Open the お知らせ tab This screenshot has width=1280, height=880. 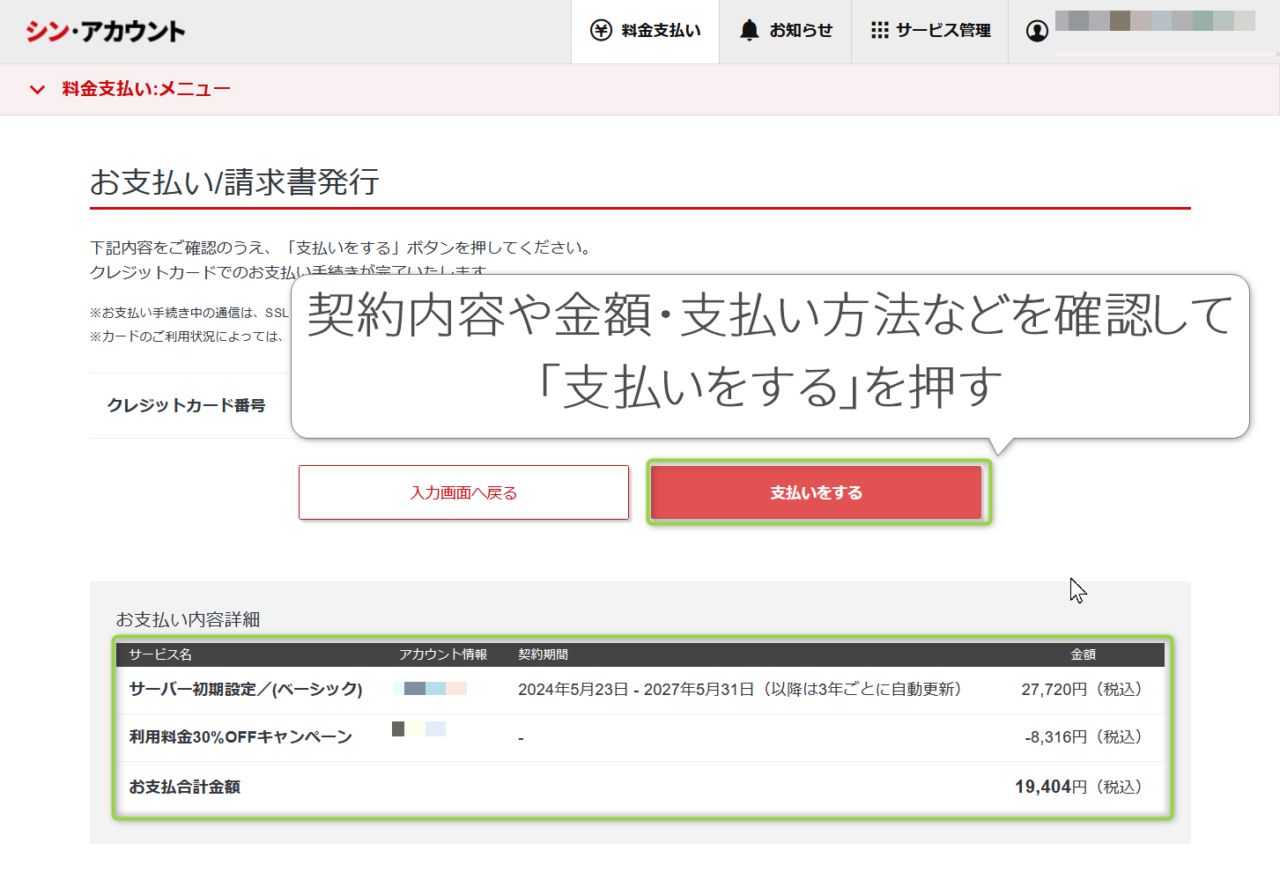786,31
